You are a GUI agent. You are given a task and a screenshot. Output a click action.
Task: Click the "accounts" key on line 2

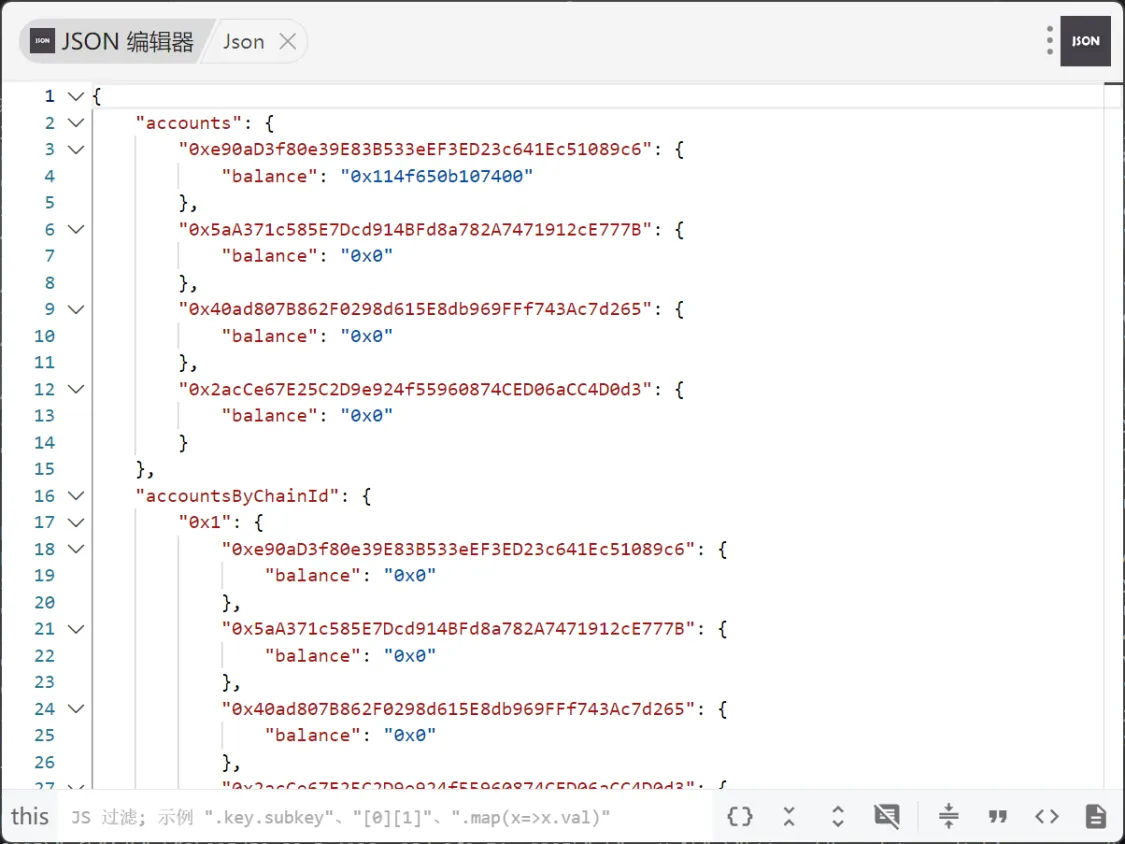(188, 123)
